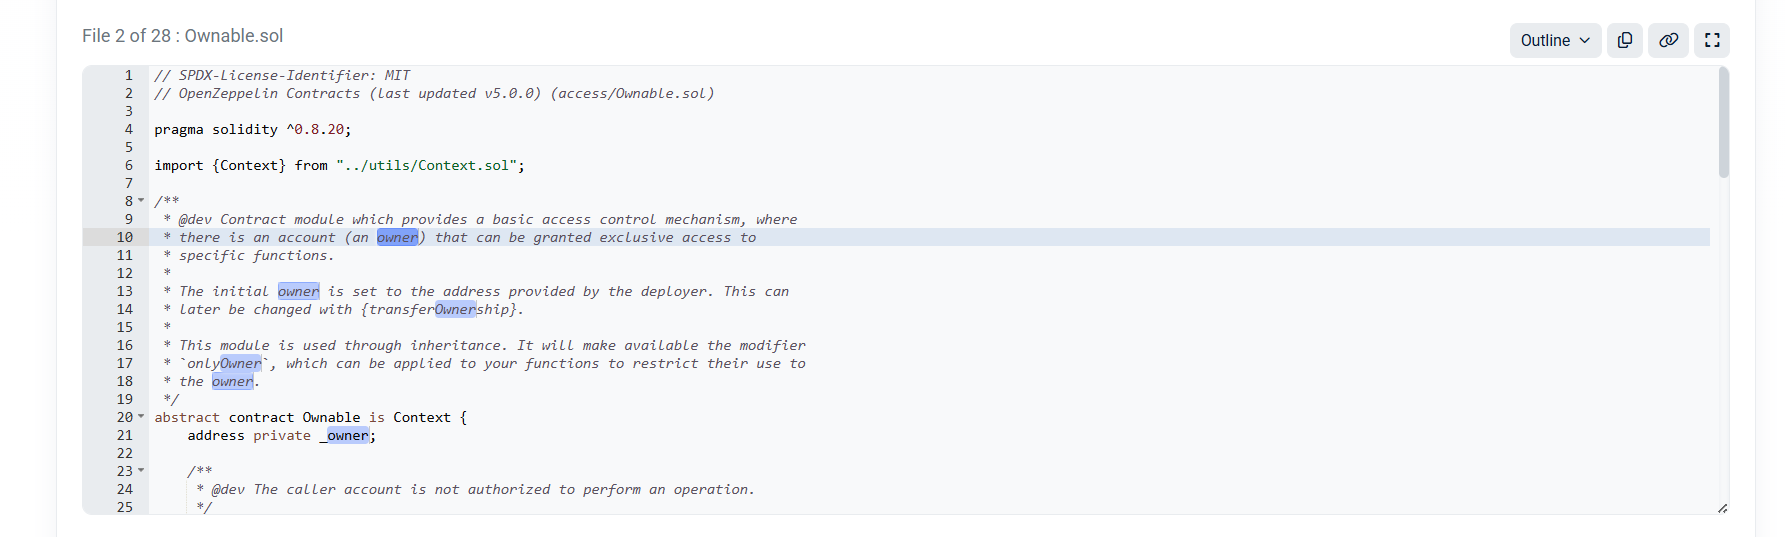Click the highlighted onlyOwner text
1785x537 pixels.
pos(225,364)
